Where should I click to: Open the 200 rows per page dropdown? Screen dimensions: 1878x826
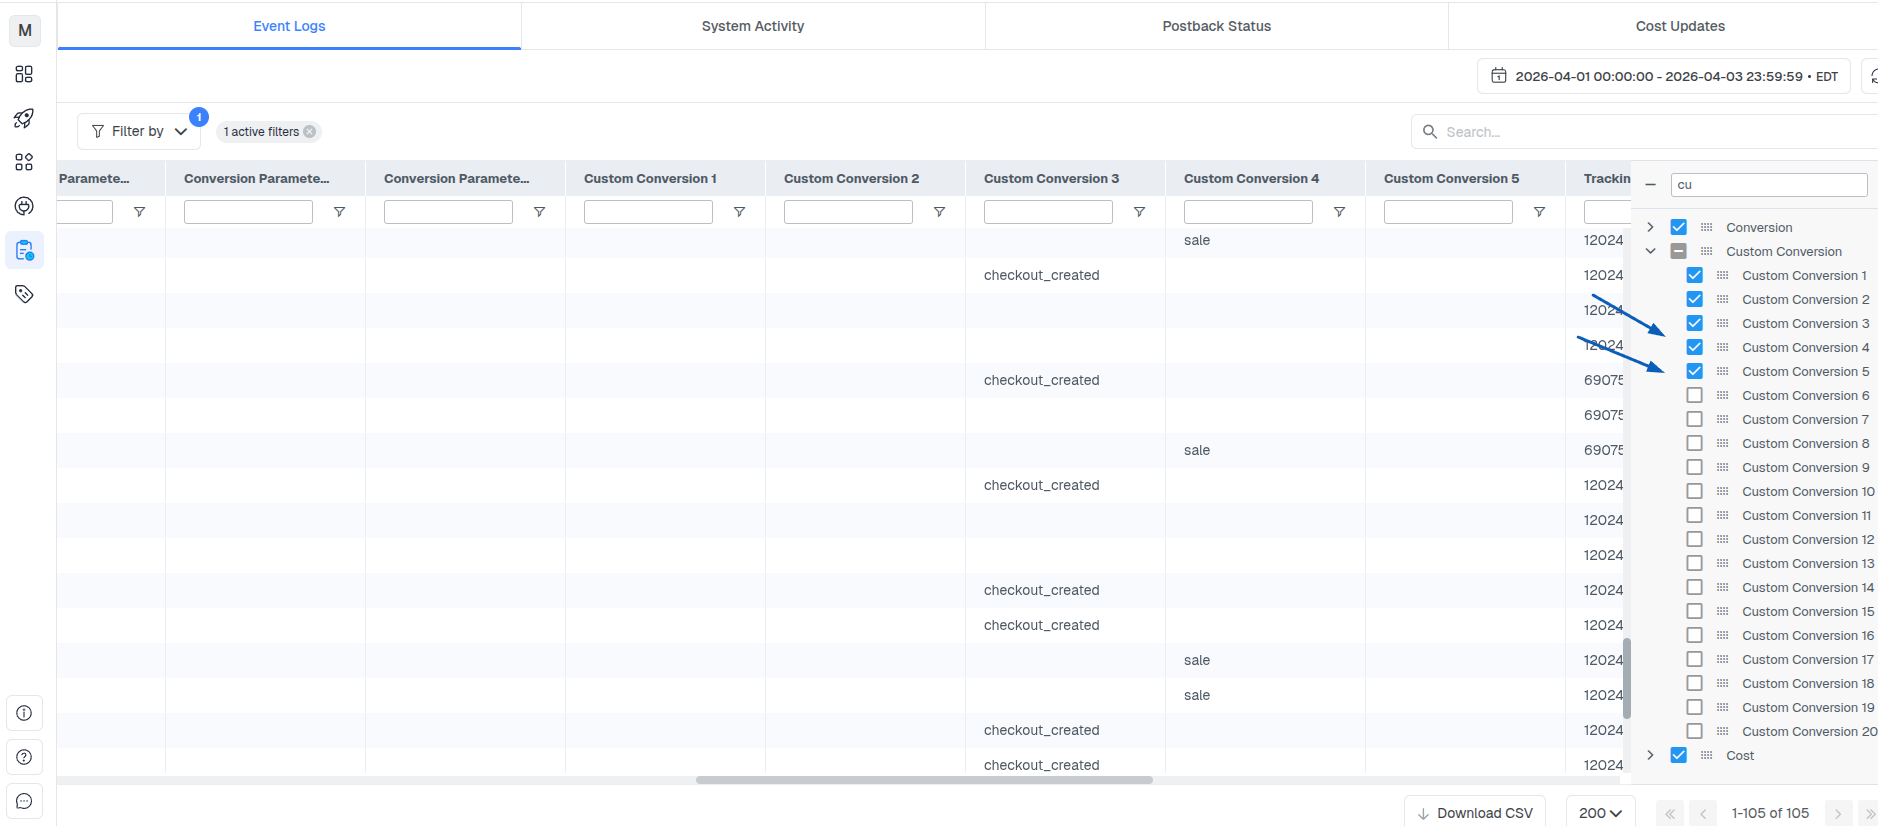pos(1600,813)
